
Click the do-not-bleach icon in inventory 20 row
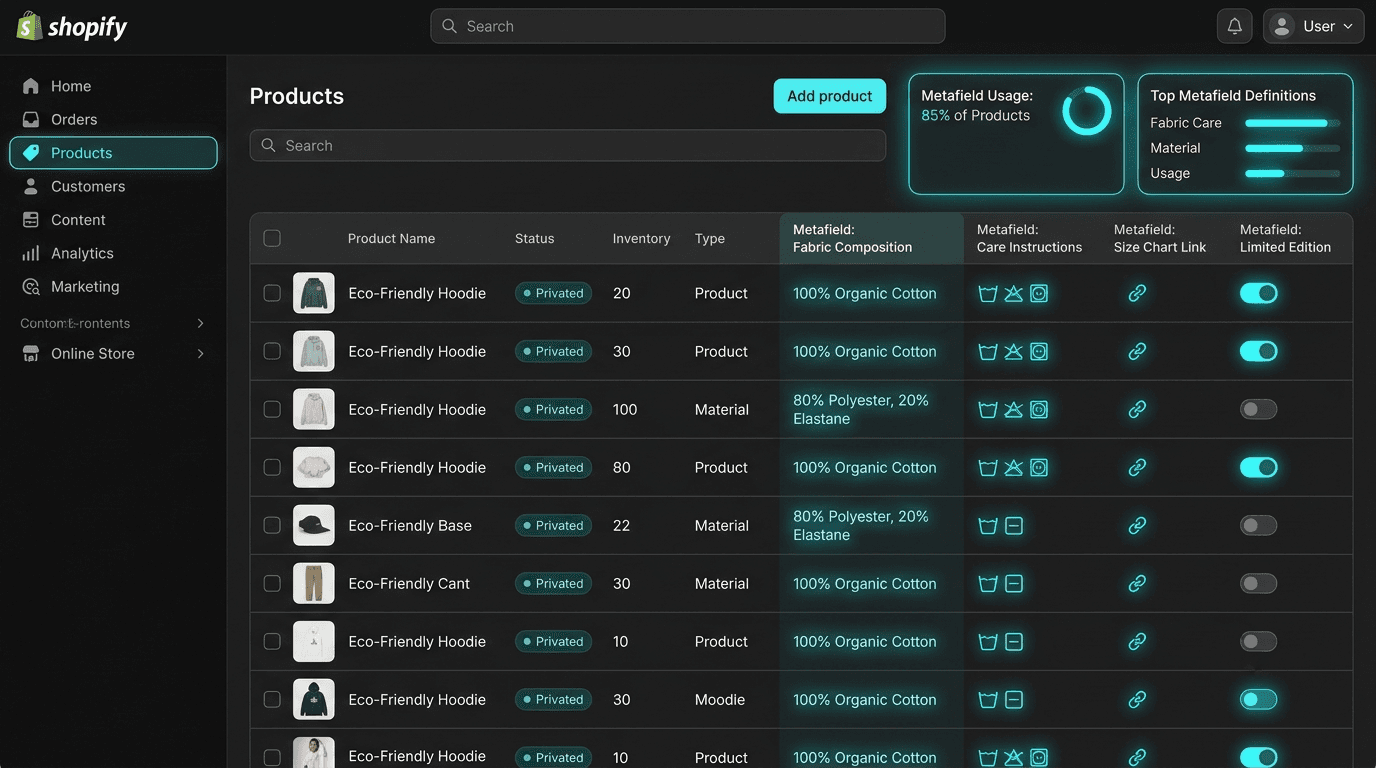[1014, 294]
